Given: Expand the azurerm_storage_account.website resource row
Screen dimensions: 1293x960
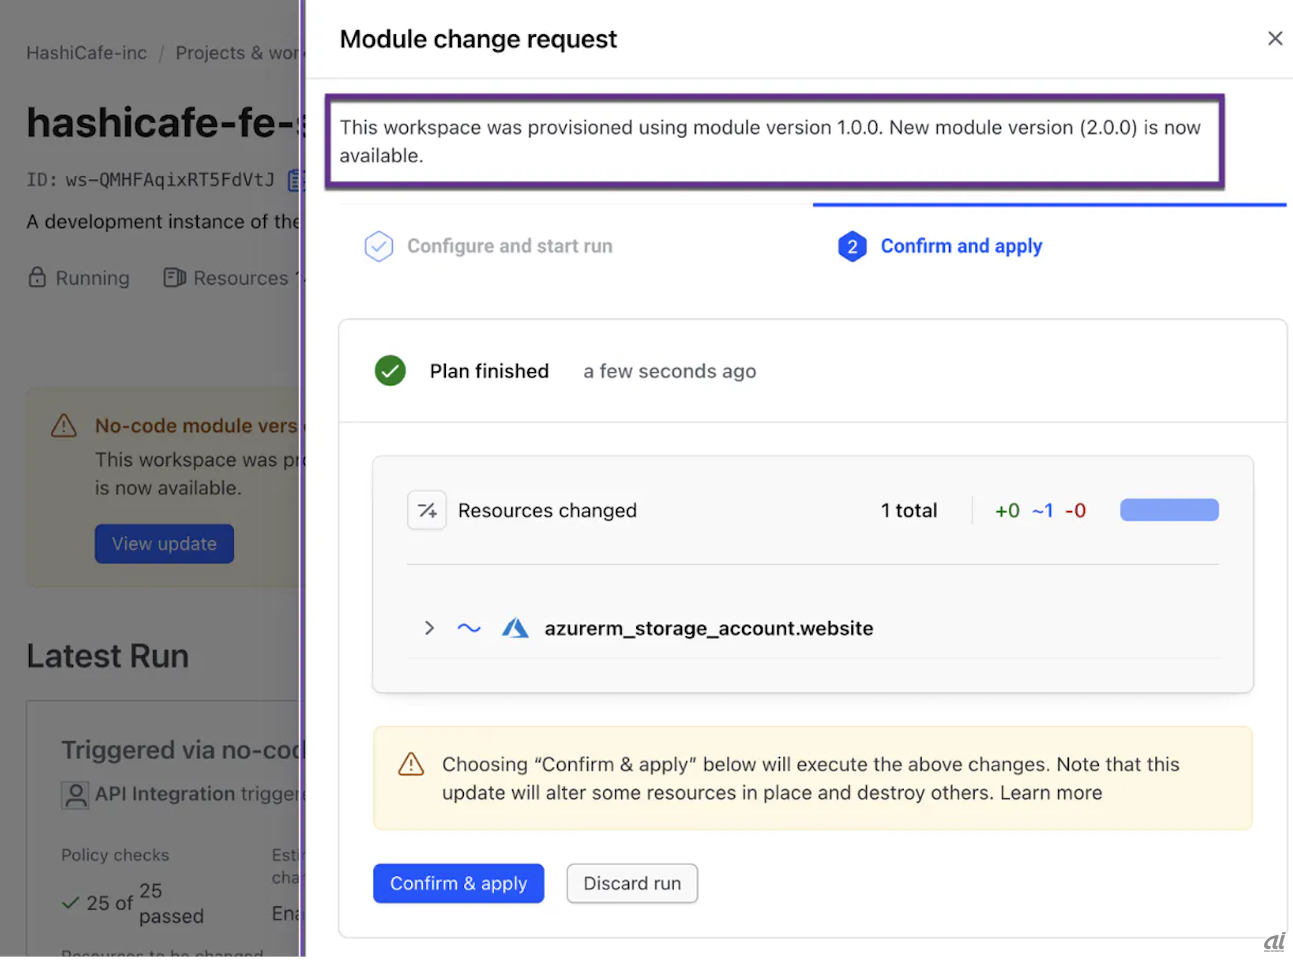Looking at the screenshot, I should click(x=429, y=629).
